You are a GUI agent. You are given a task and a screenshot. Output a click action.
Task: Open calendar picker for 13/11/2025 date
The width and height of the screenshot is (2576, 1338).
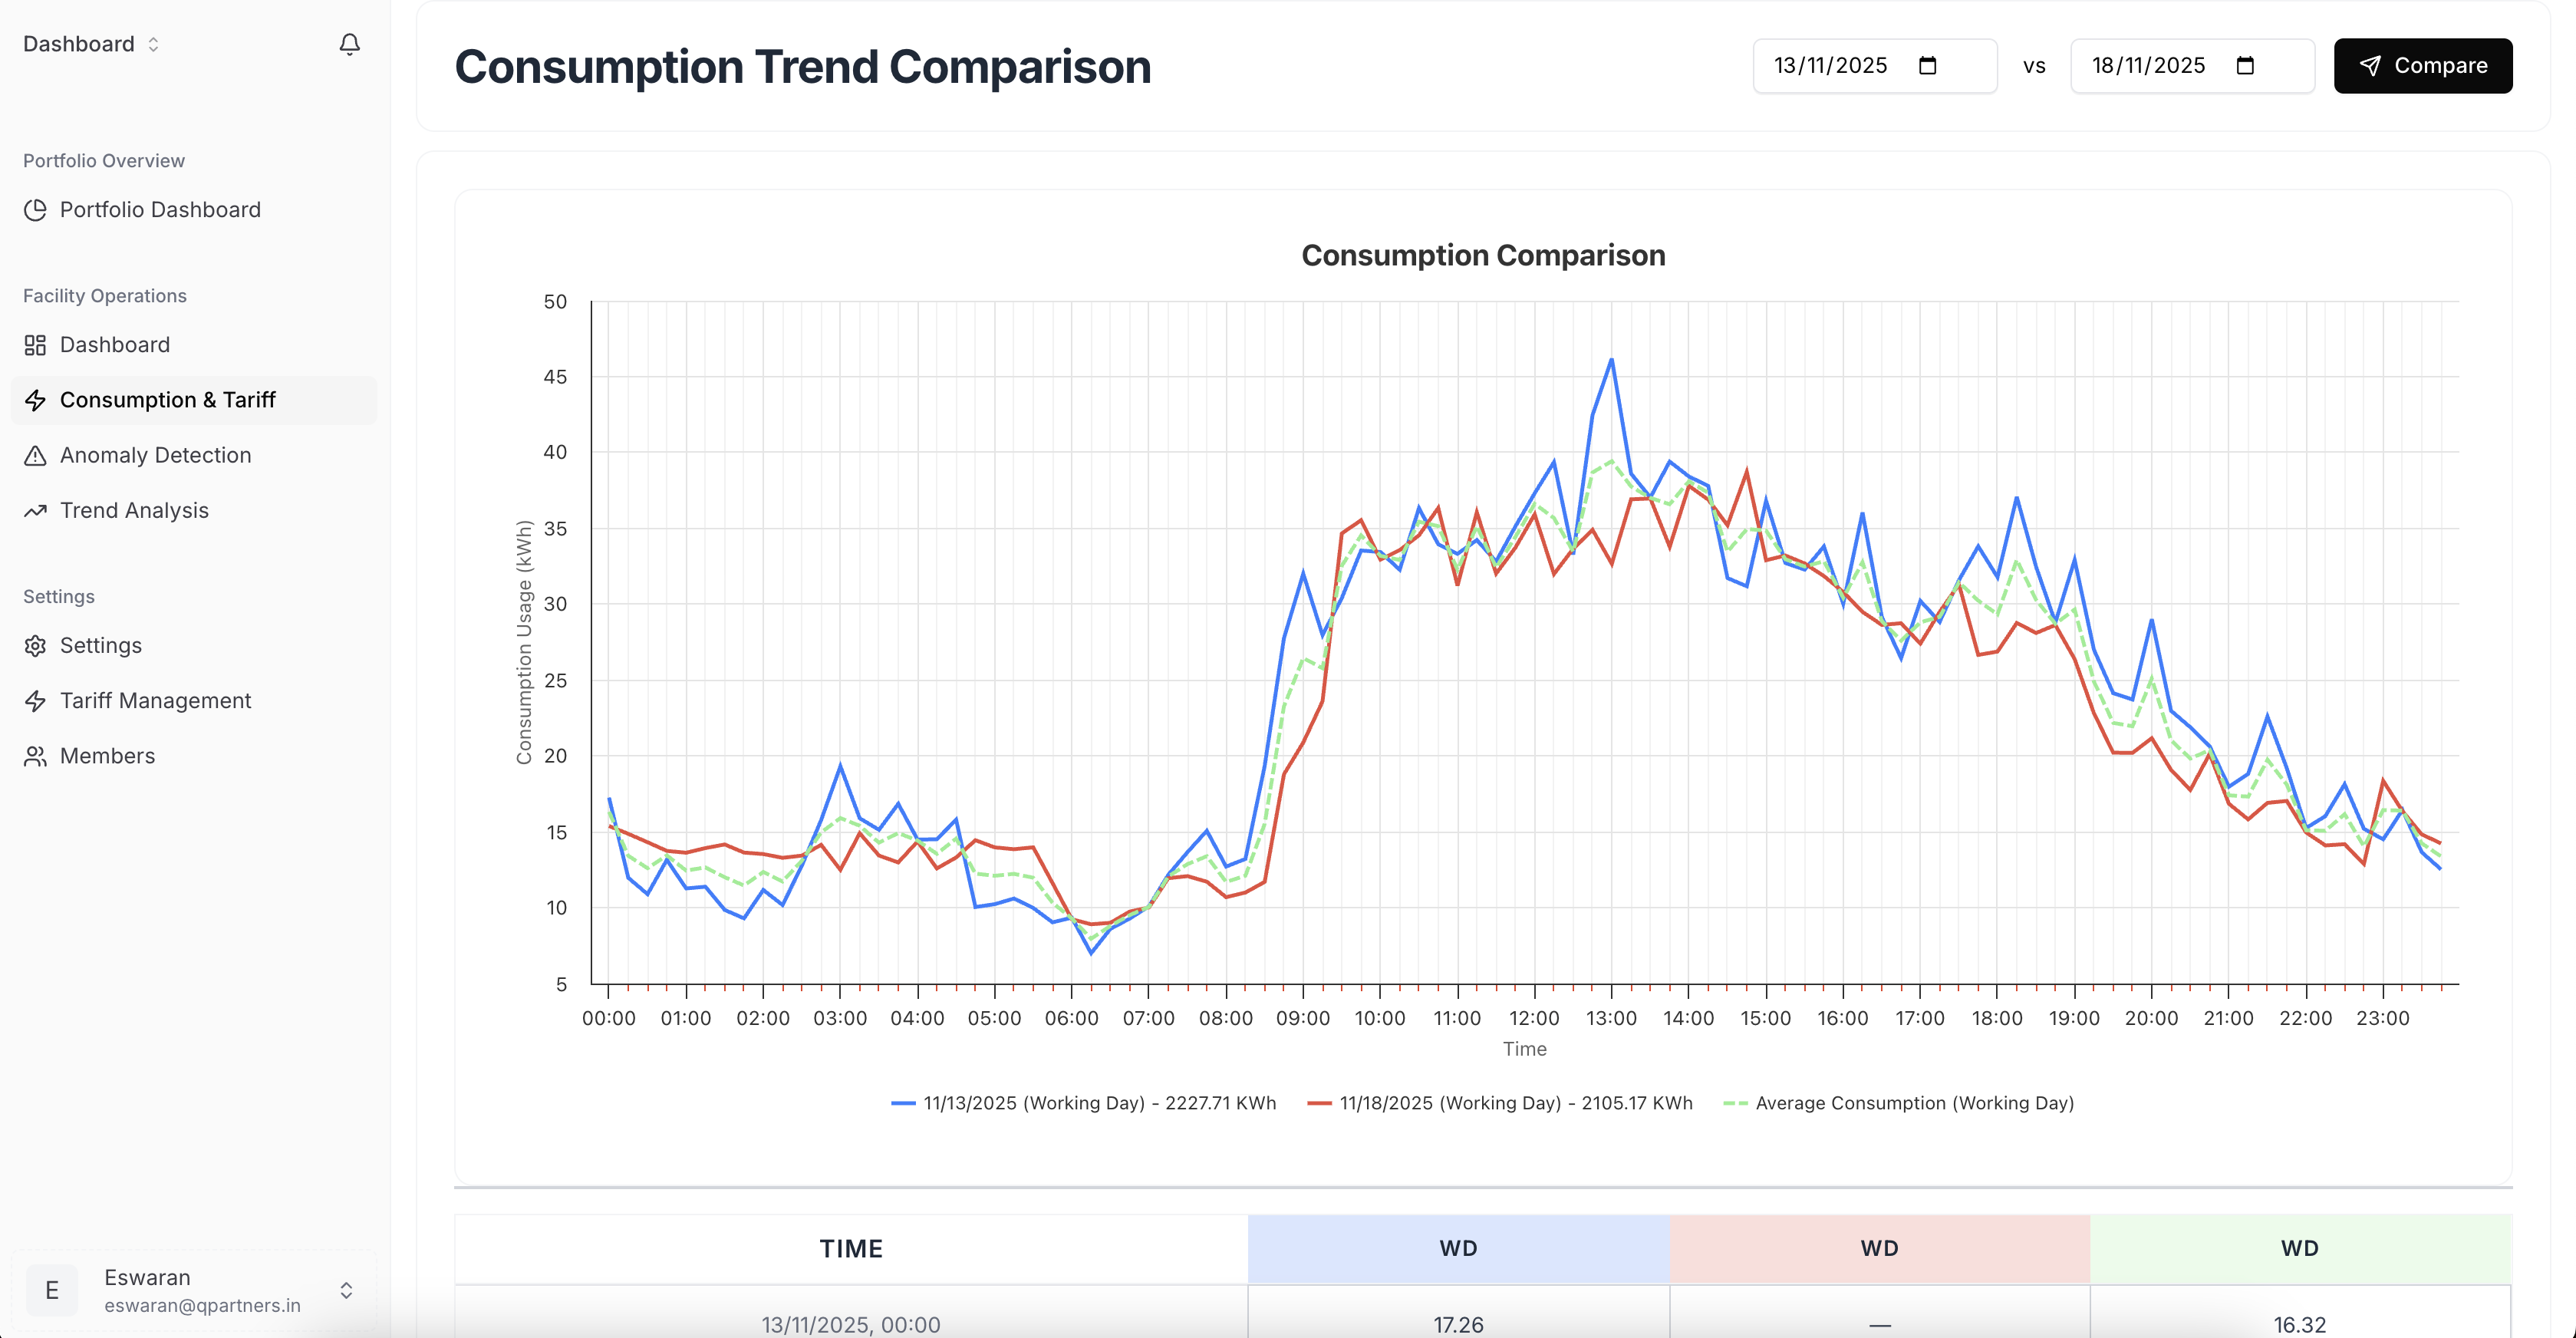[1927, 66]
